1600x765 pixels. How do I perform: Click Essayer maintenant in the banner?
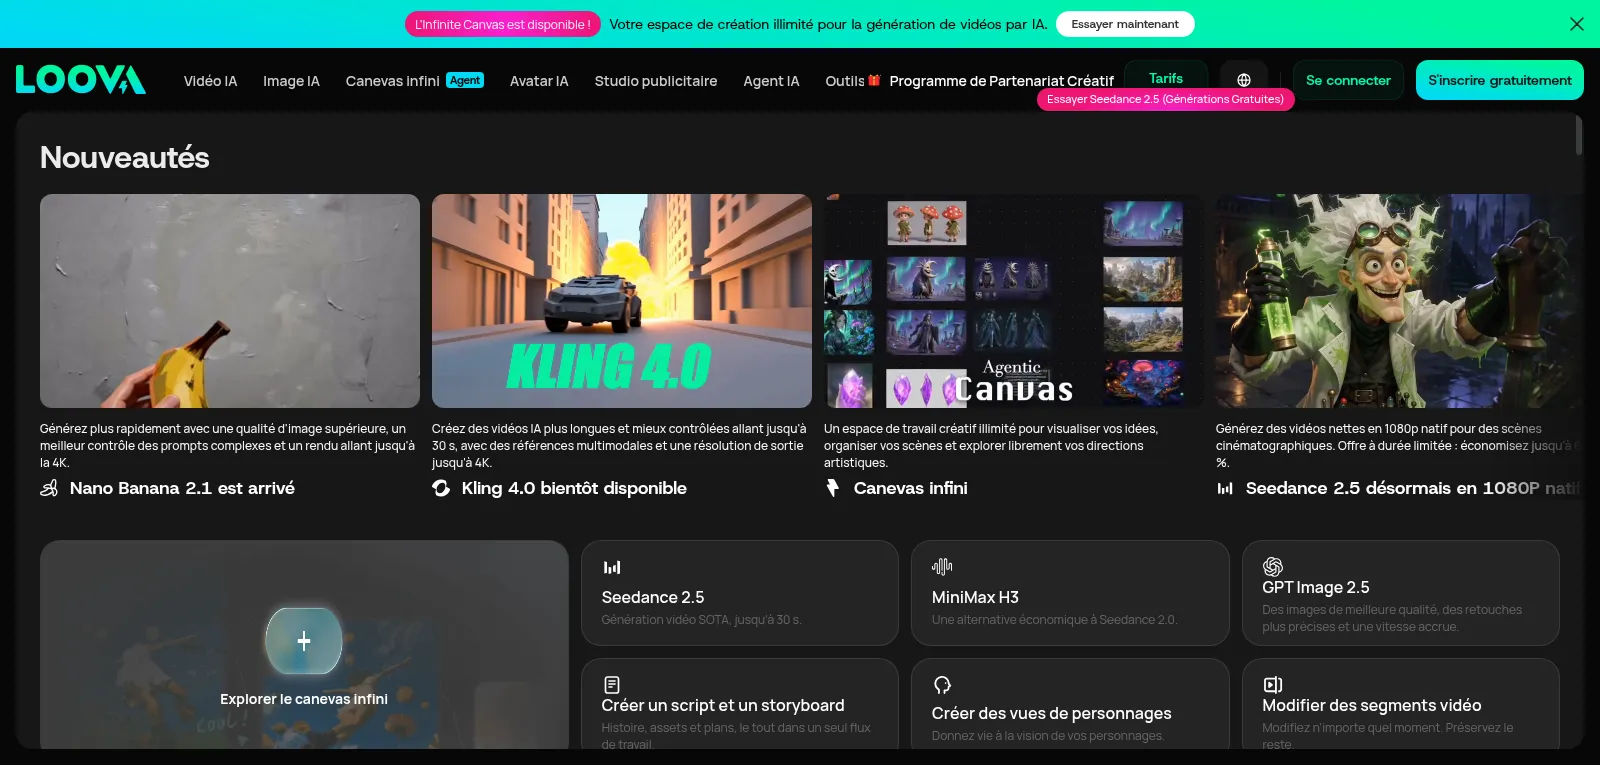coord(1125,24)
